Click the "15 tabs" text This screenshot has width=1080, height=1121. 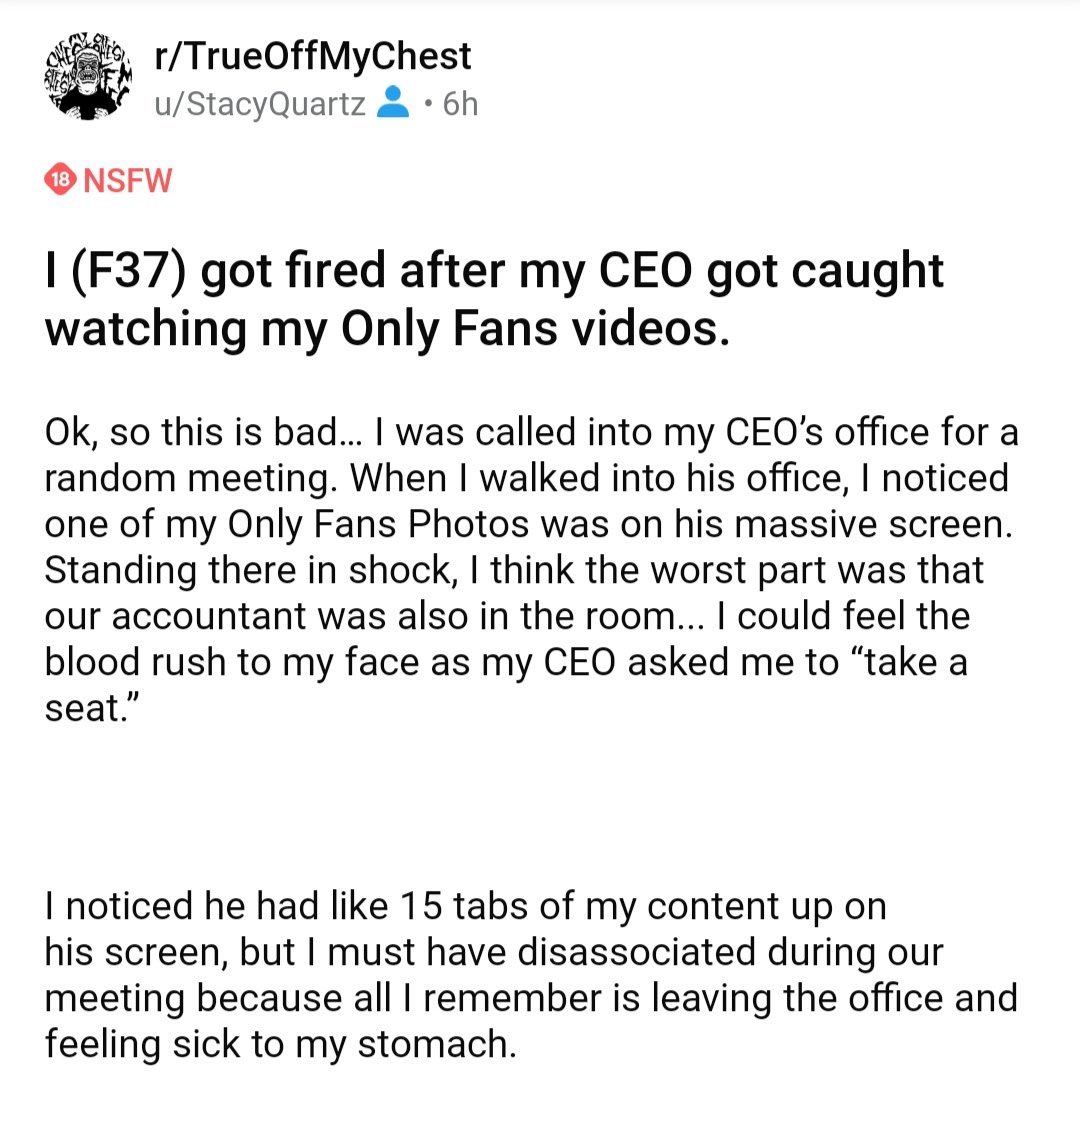(x=465, y=906)
